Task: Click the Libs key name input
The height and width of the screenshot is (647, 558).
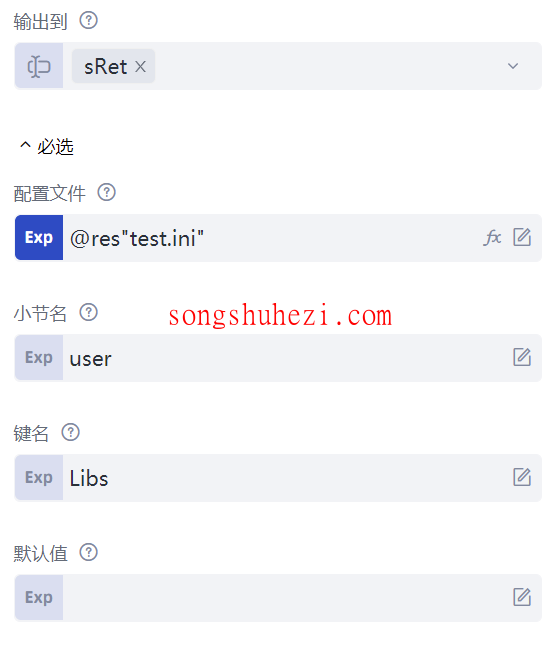Action: pyautogui.click(x=287, y=478)
